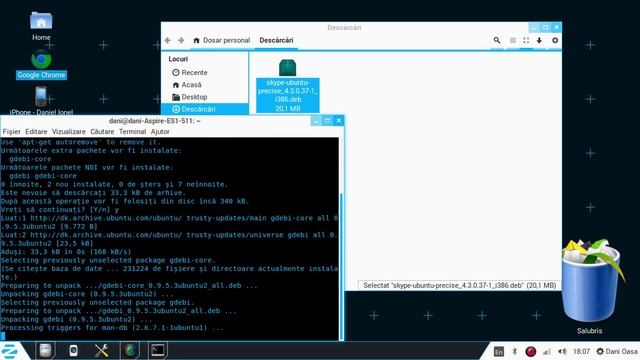Screen dimensions: 640x360
Task: Open the terminal Ajutor menu
Action: (x=160, y=131)
